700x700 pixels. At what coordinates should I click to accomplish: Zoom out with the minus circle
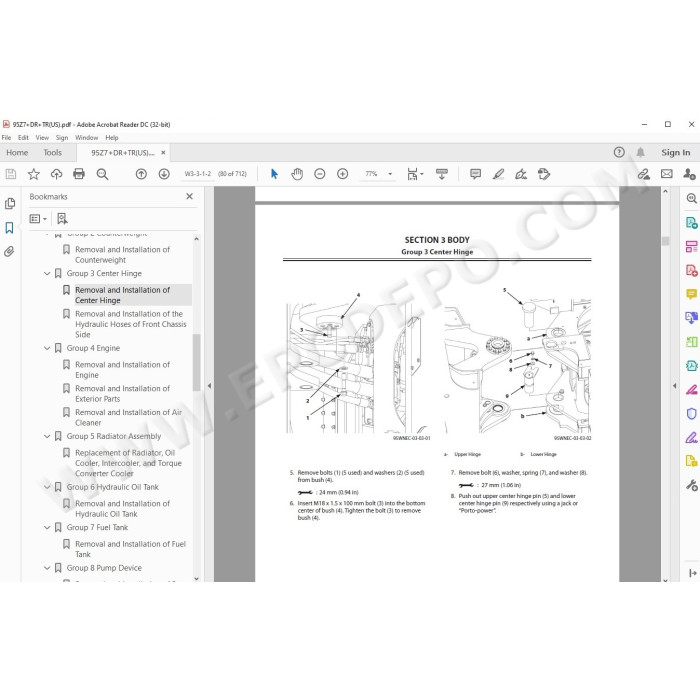(320, 174)
